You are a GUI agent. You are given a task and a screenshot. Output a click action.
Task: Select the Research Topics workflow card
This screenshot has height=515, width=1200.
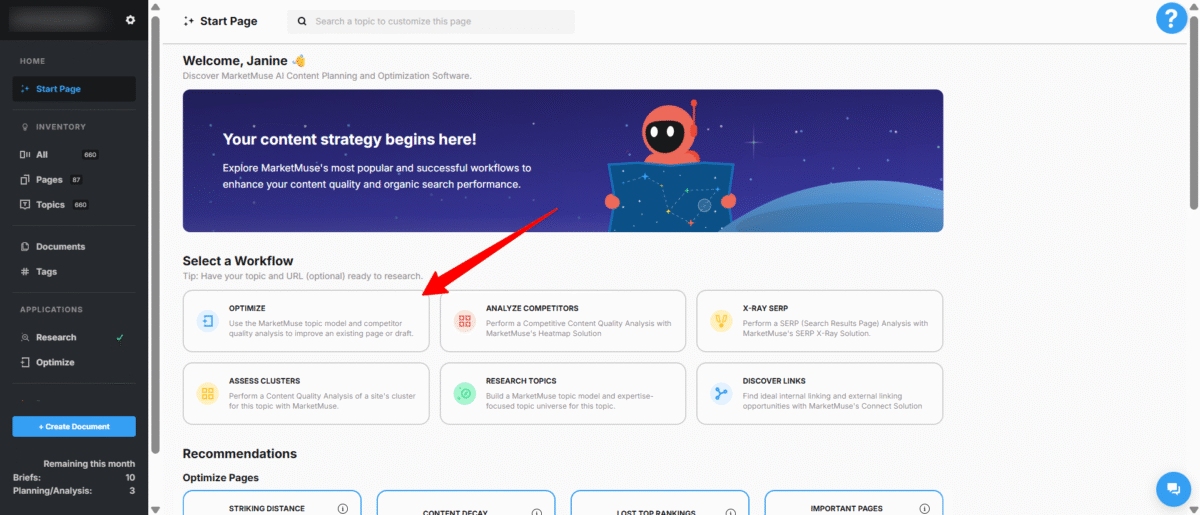tap(563, 393)
